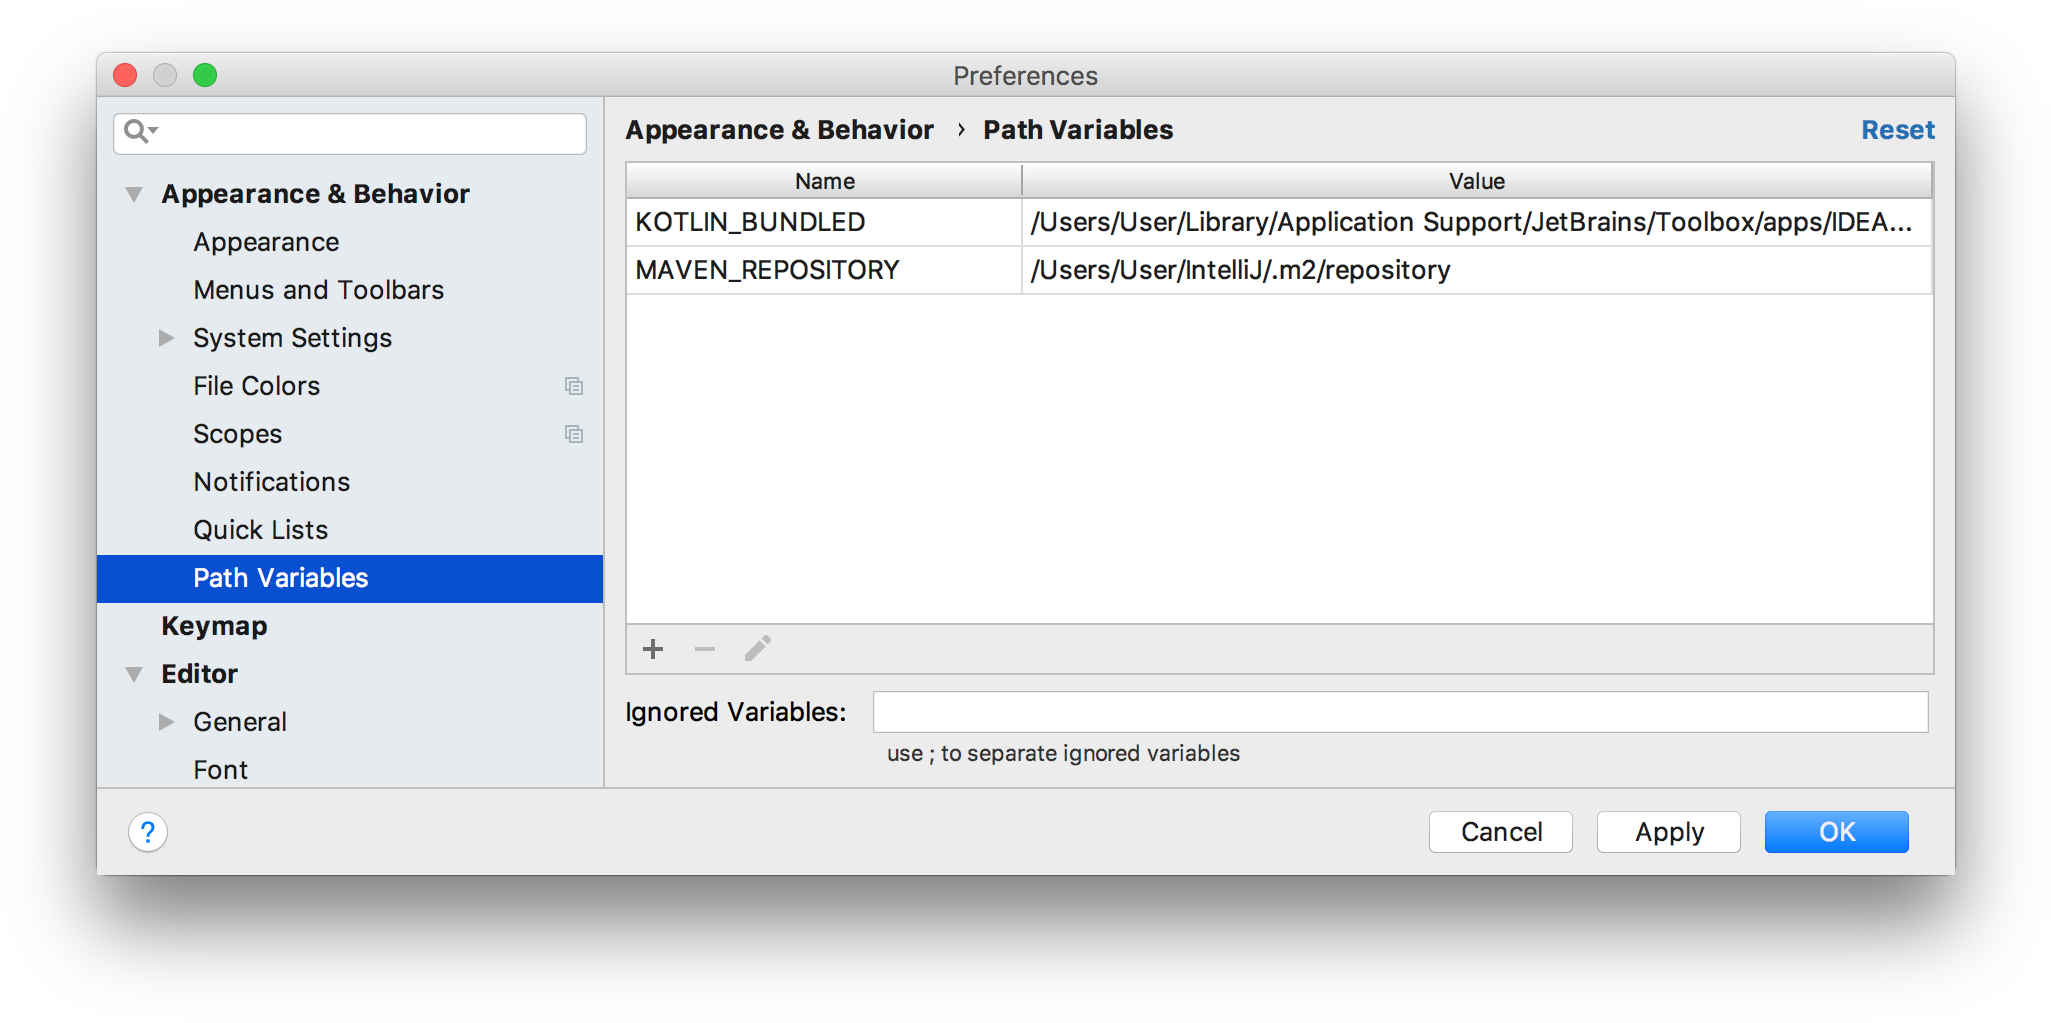The image size is (2051, 1023).
Task: Click the search field magnifier icon
Action: (136, 131)
